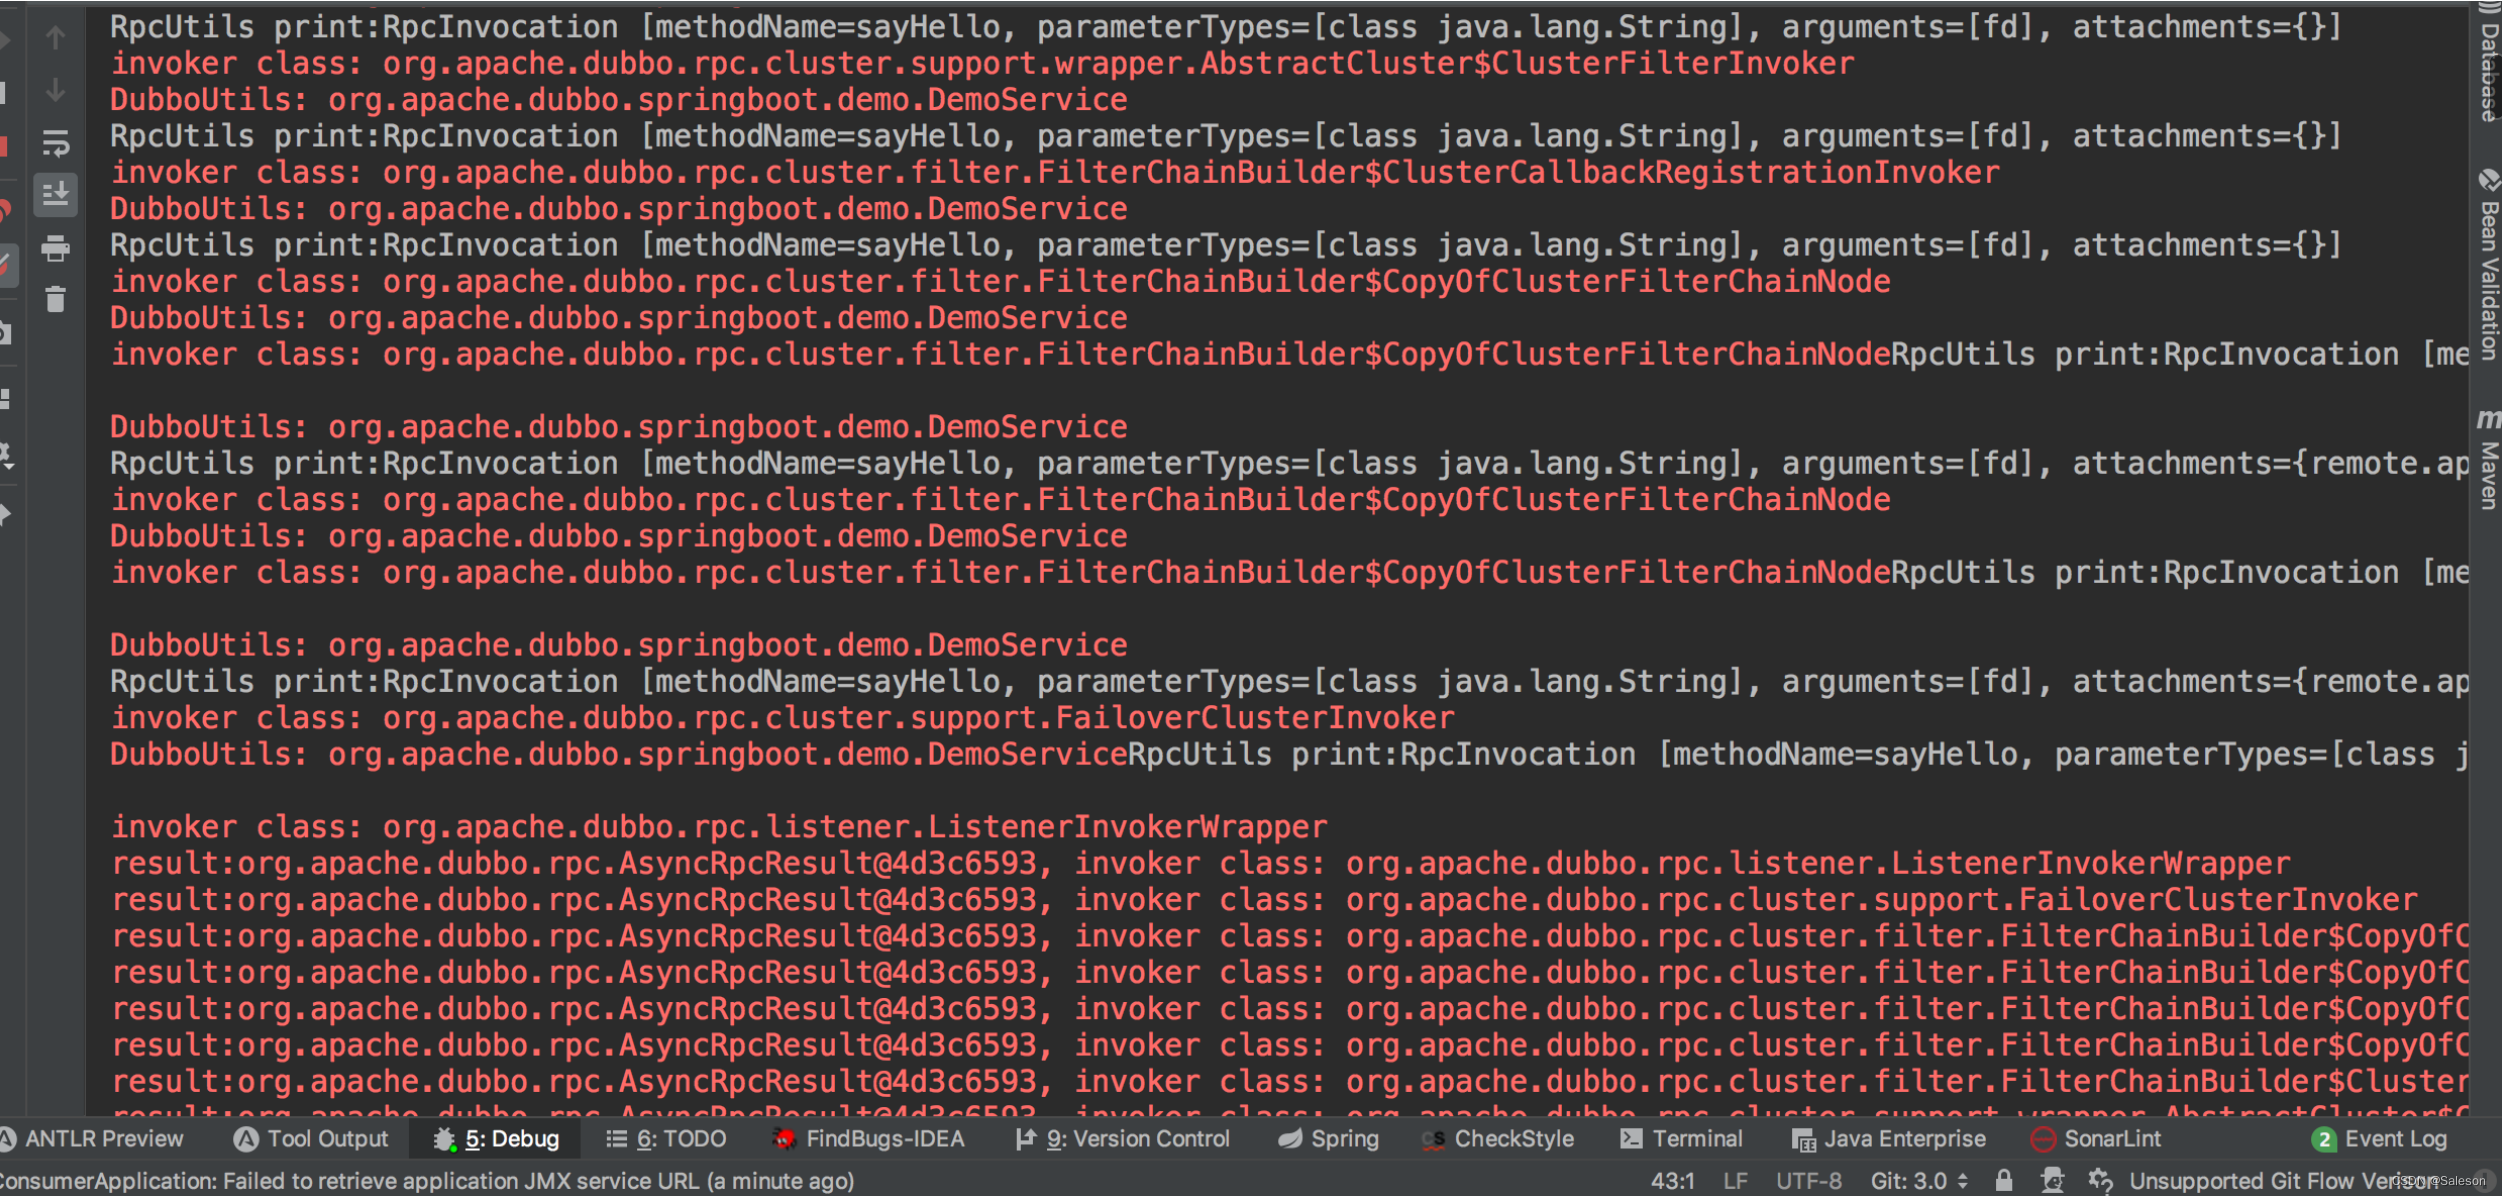Click the ClusterCallbackRegistrationInvoker invoker class line
2502x1196 pixels.
[1055, 173]
